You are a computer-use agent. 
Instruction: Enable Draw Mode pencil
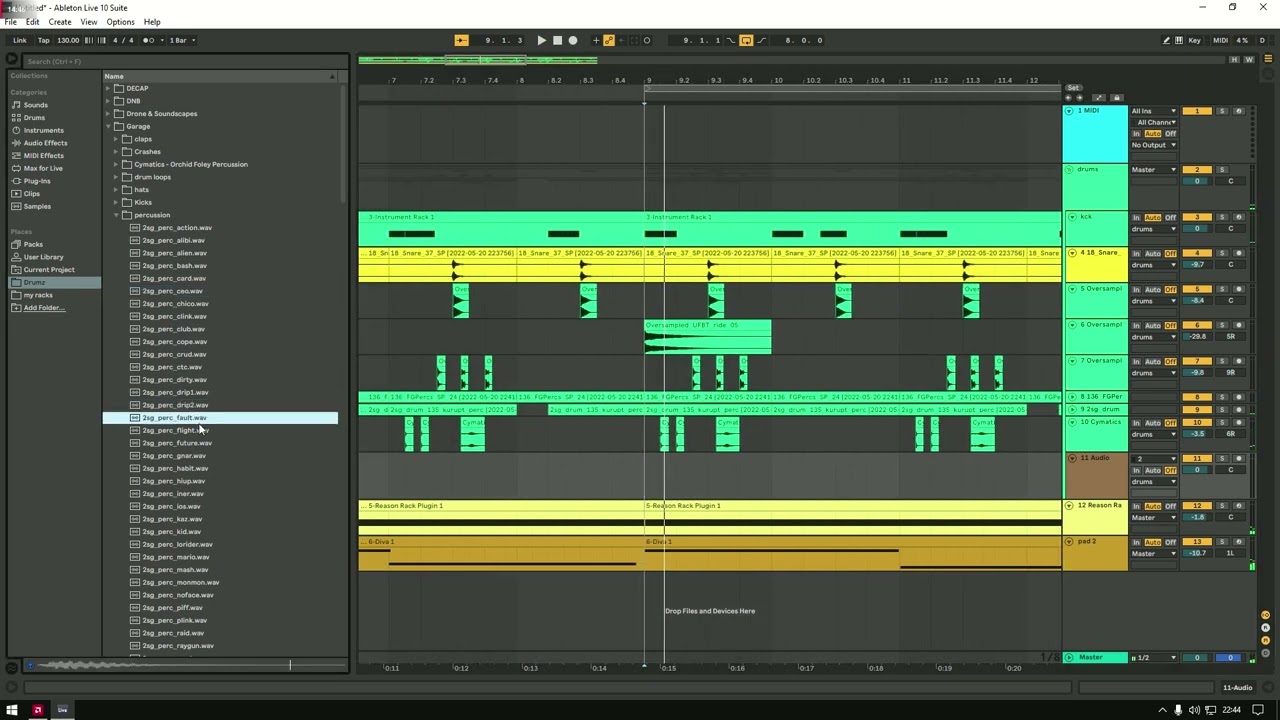coord(1166,40)
